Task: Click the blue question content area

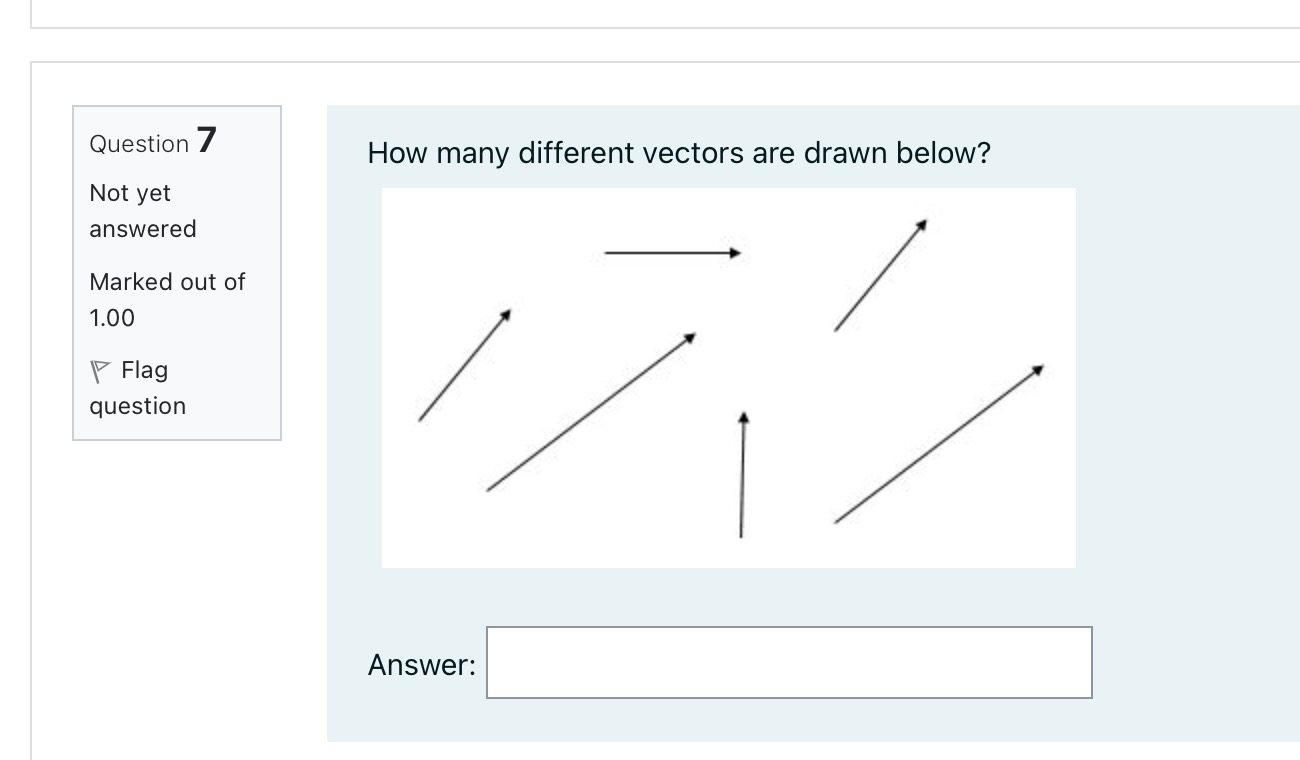Action: coord(1180,400)
